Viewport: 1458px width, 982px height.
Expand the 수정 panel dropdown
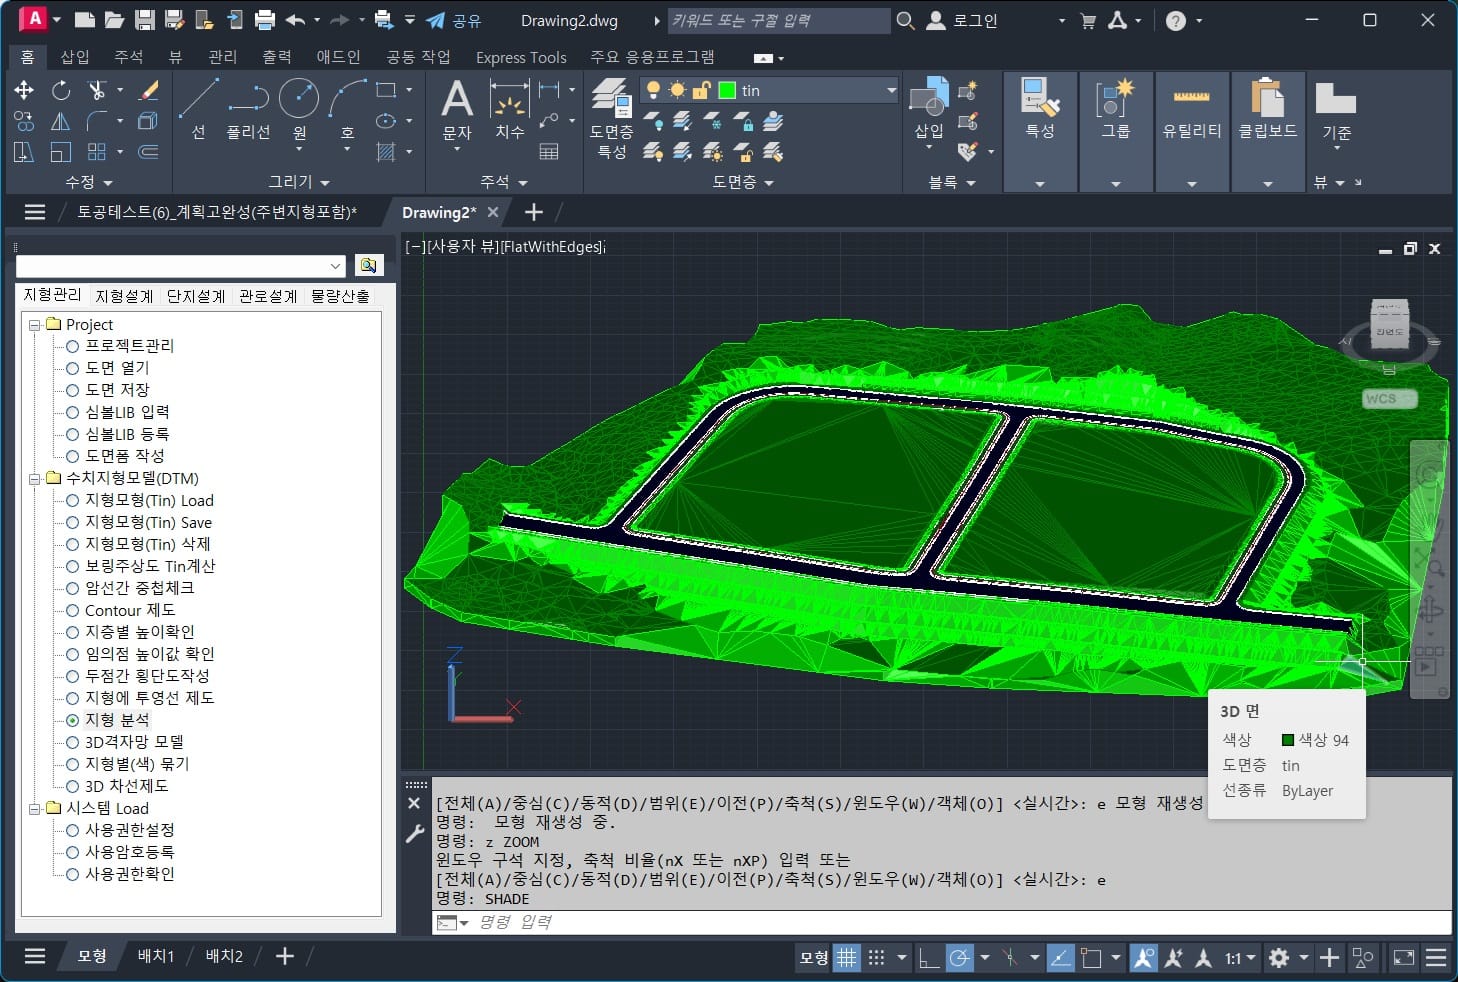89,182
